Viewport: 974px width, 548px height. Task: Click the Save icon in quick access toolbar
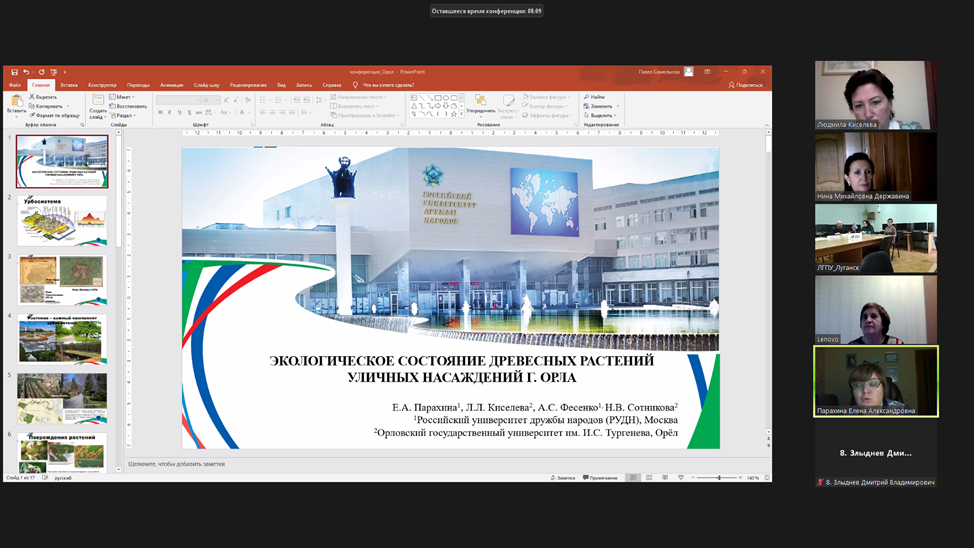(15, 72)
